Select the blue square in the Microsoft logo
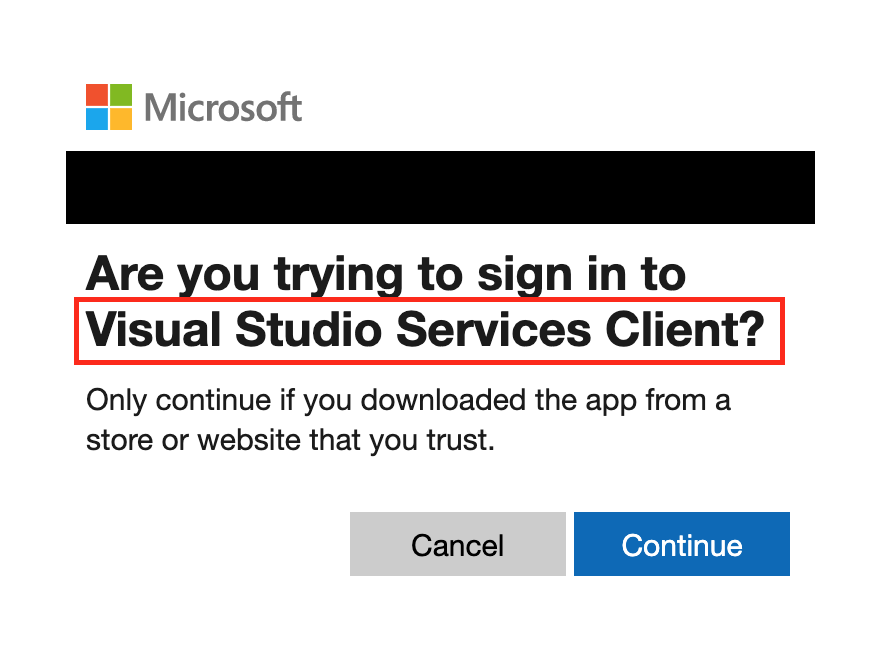 click(x=97, y=119)
